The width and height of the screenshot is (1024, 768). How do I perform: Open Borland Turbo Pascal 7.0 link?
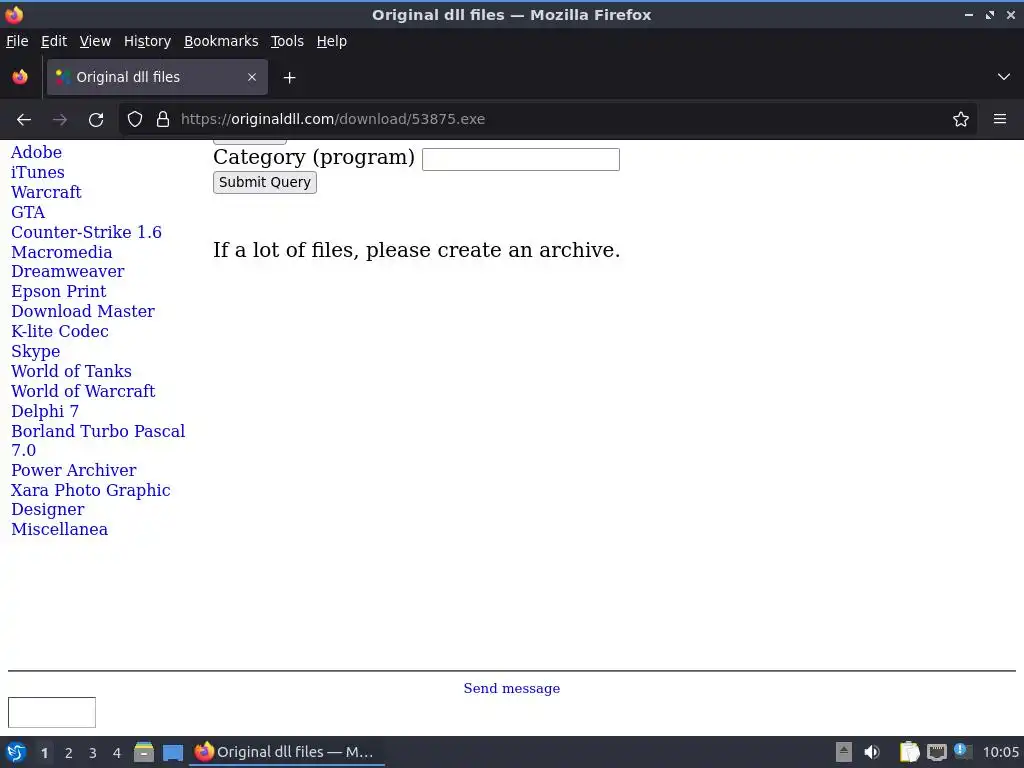click(98, 441)
